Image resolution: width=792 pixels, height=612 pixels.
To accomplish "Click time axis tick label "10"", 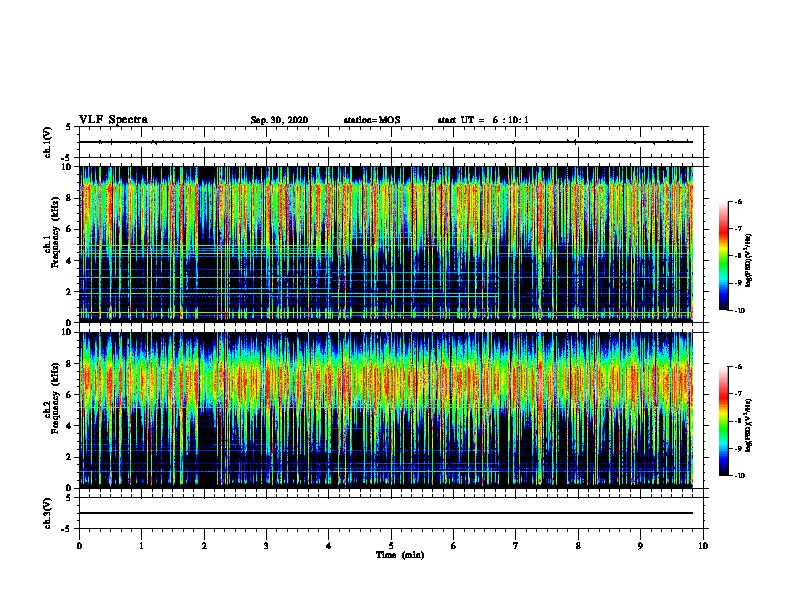I will (x=703, y=546).
